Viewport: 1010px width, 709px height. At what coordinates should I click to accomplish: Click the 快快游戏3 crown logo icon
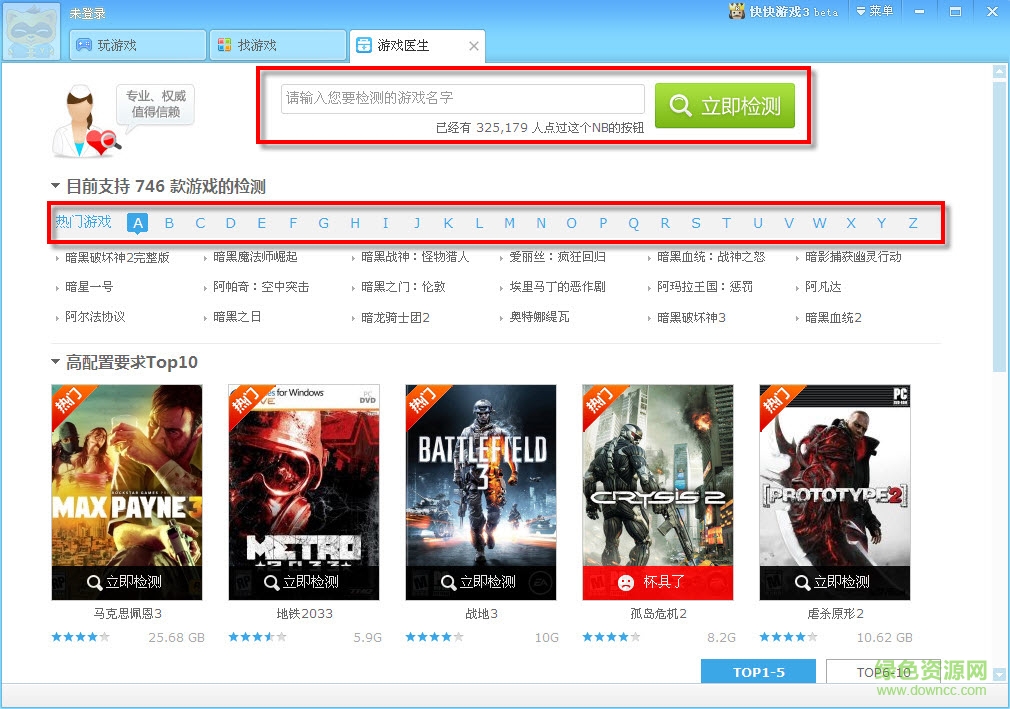coord(737,11)
